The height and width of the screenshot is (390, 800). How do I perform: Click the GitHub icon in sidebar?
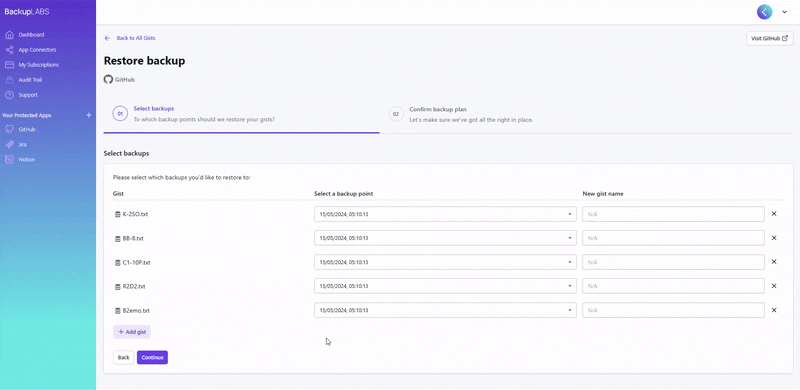point(9,130)
